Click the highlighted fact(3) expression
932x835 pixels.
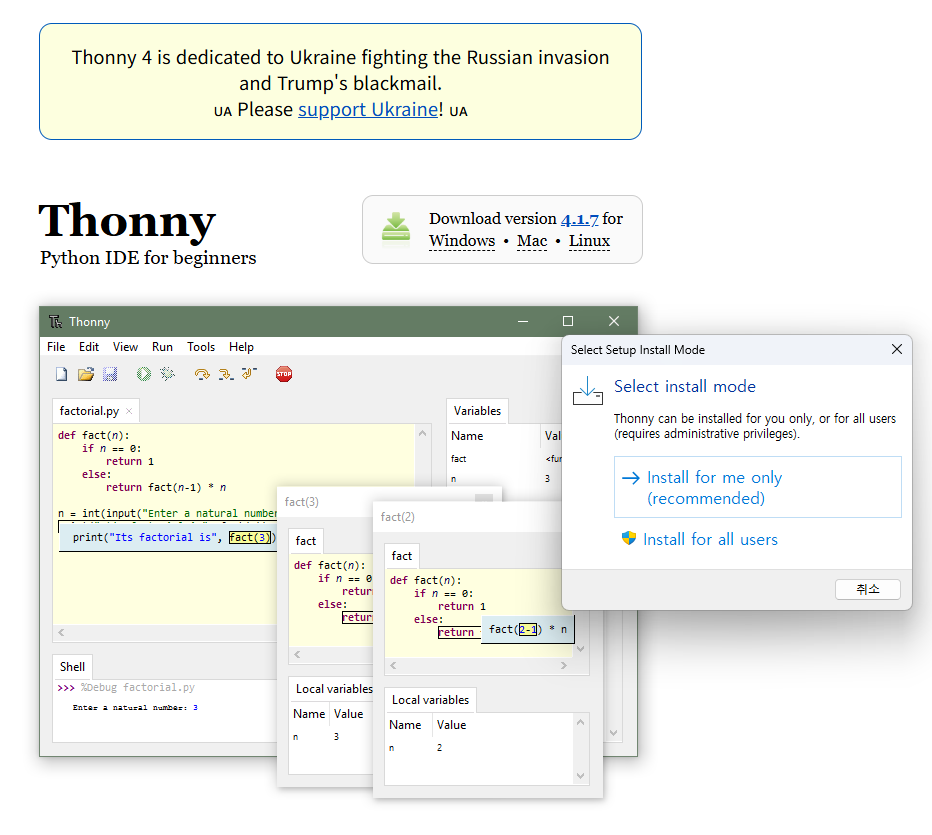250,537
